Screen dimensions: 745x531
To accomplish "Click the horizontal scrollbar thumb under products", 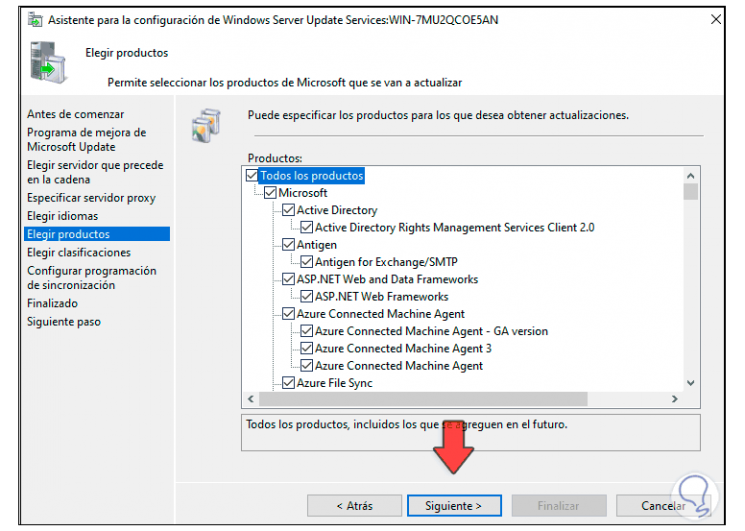I will 423,399.
